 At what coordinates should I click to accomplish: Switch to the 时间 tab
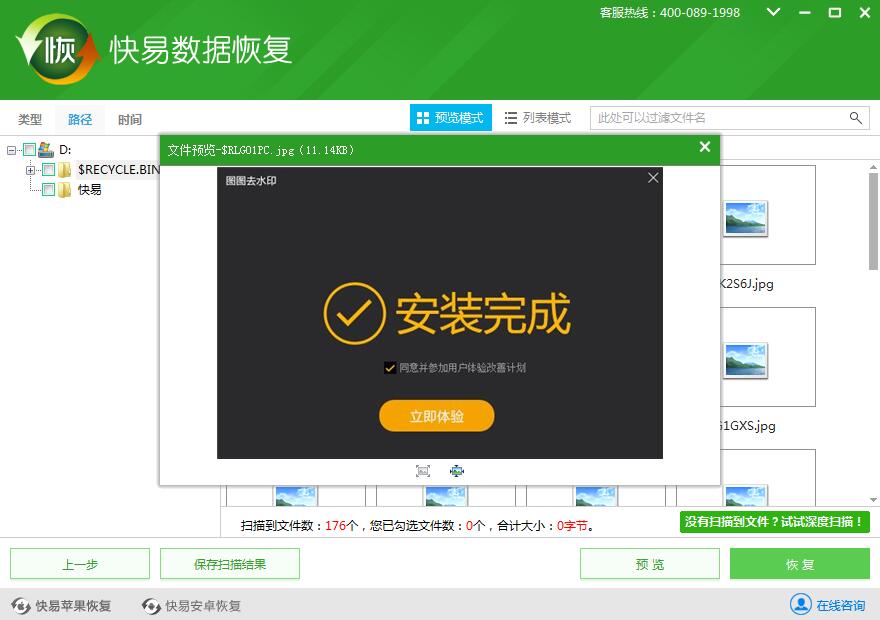pos(129,119)
